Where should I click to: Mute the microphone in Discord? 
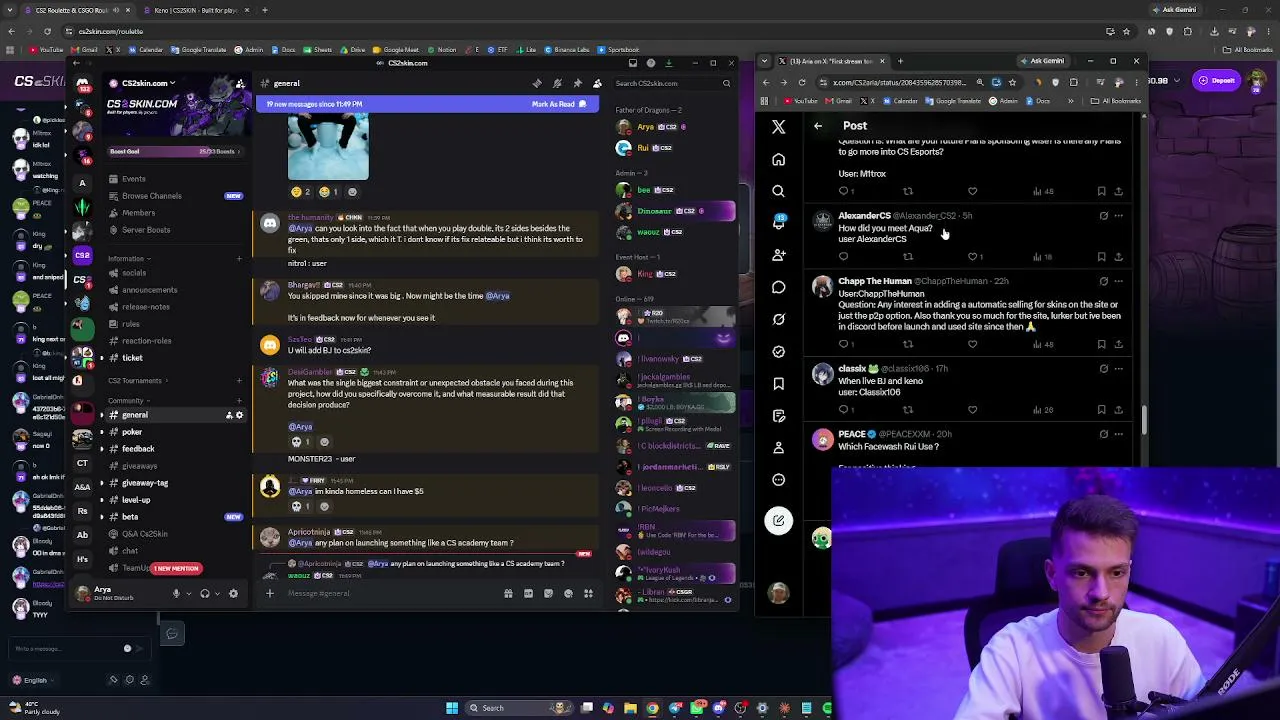point(176,593)
